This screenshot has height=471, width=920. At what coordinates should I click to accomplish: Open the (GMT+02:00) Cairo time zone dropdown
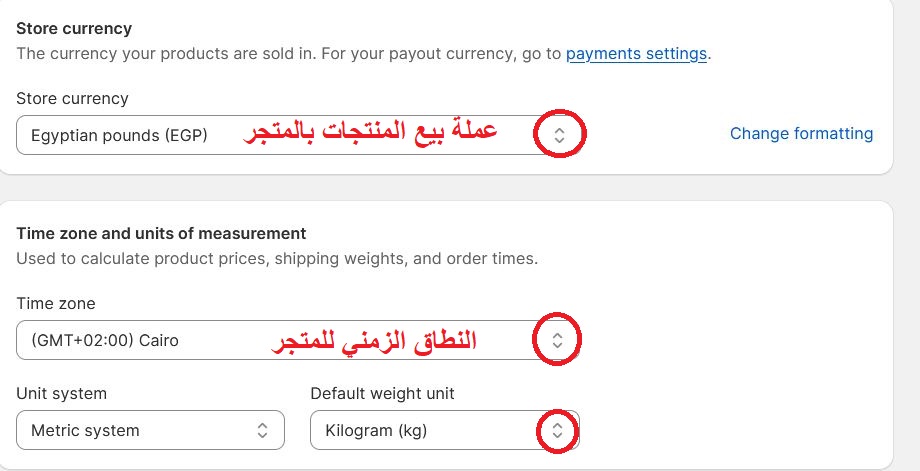pyautogui.click(x=298, y=340)
